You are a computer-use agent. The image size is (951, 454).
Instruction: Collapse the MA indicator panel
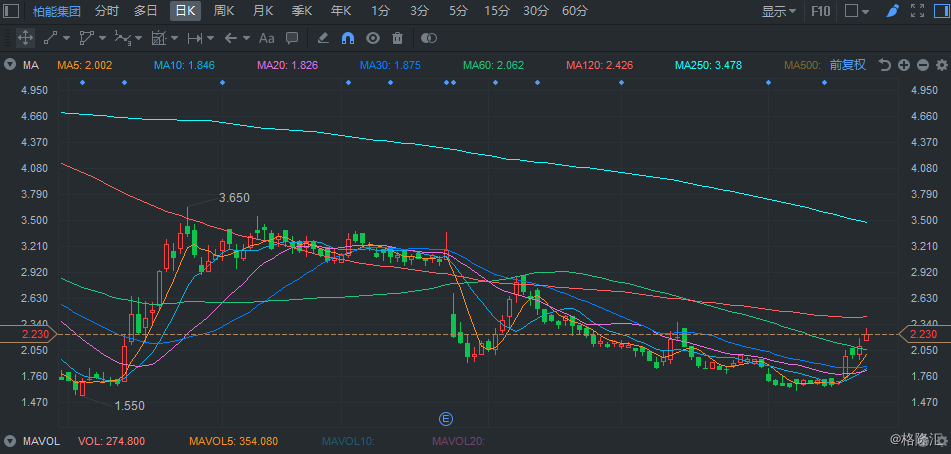coord(10,65)
